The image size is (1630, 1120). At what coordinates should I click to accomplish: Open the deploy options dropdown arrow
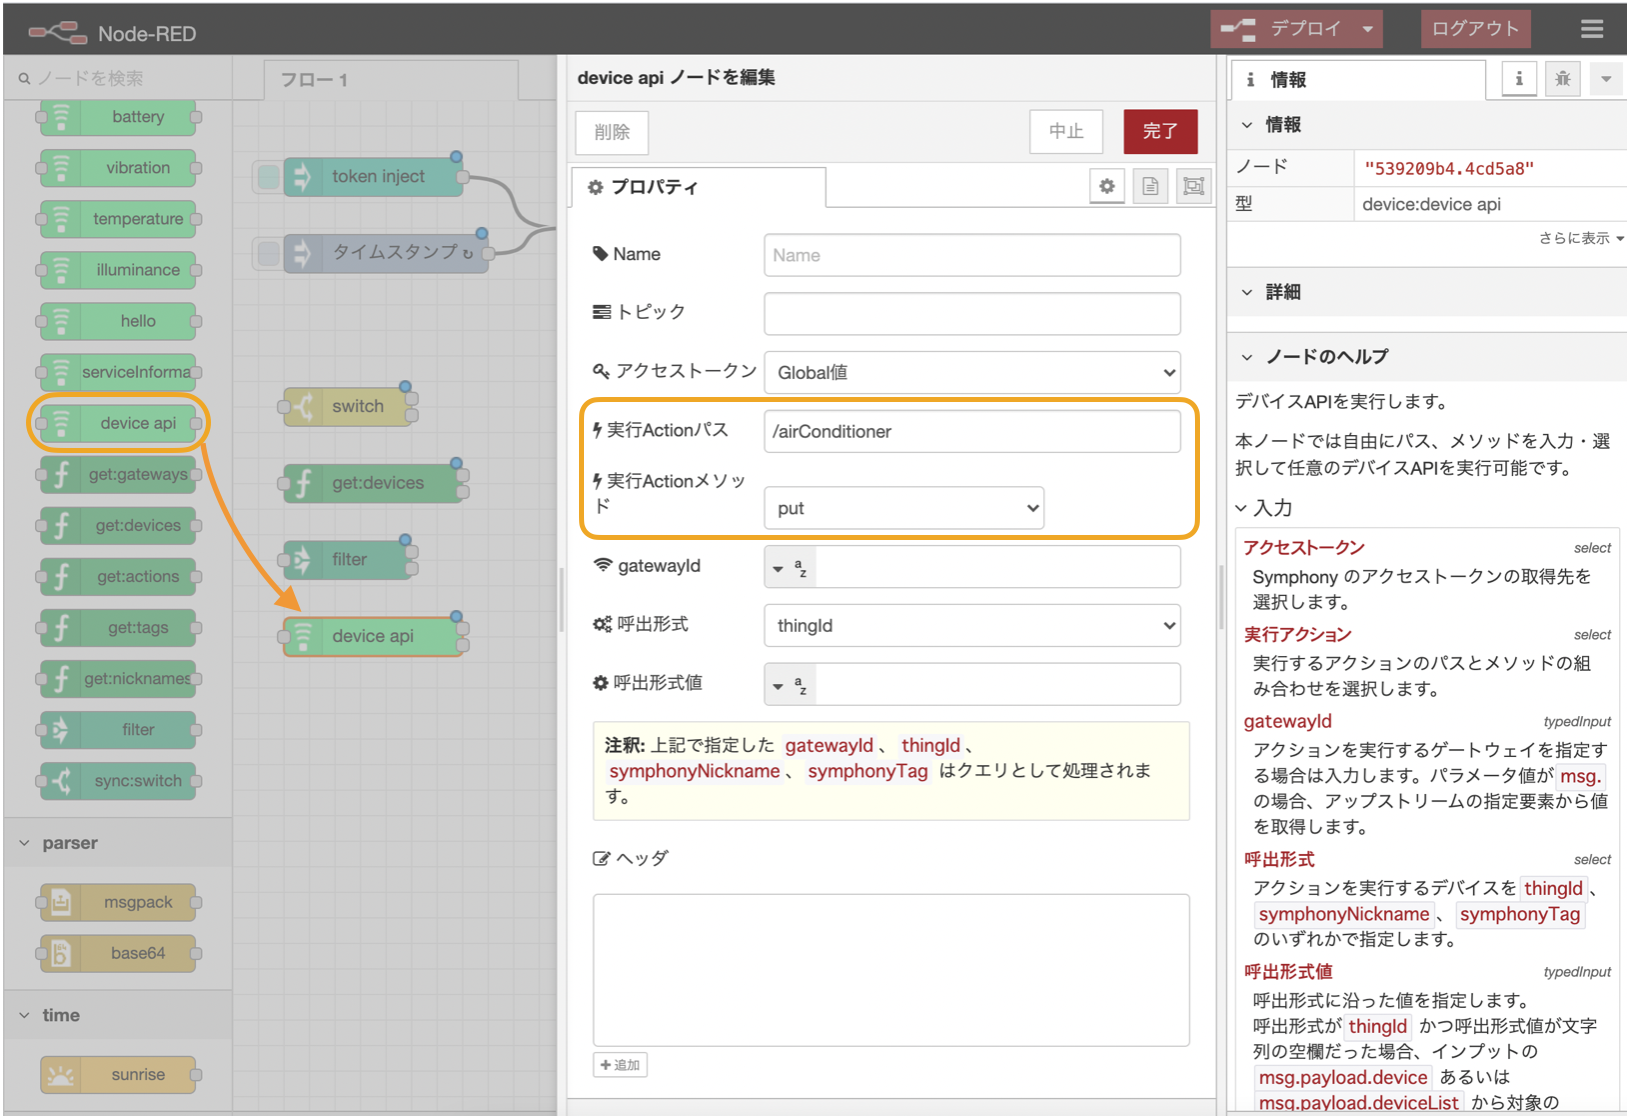[x=1368, y=29]
